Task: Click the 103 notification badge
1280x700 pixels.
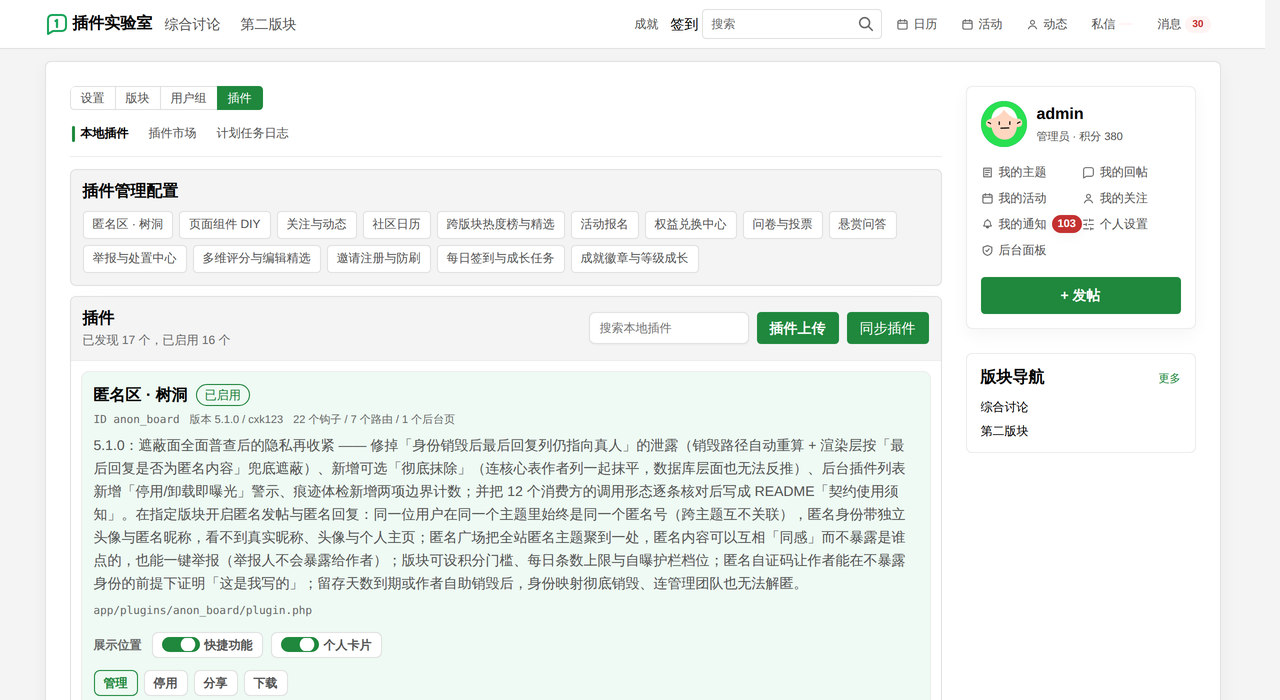Action: tap(1066, 224)
